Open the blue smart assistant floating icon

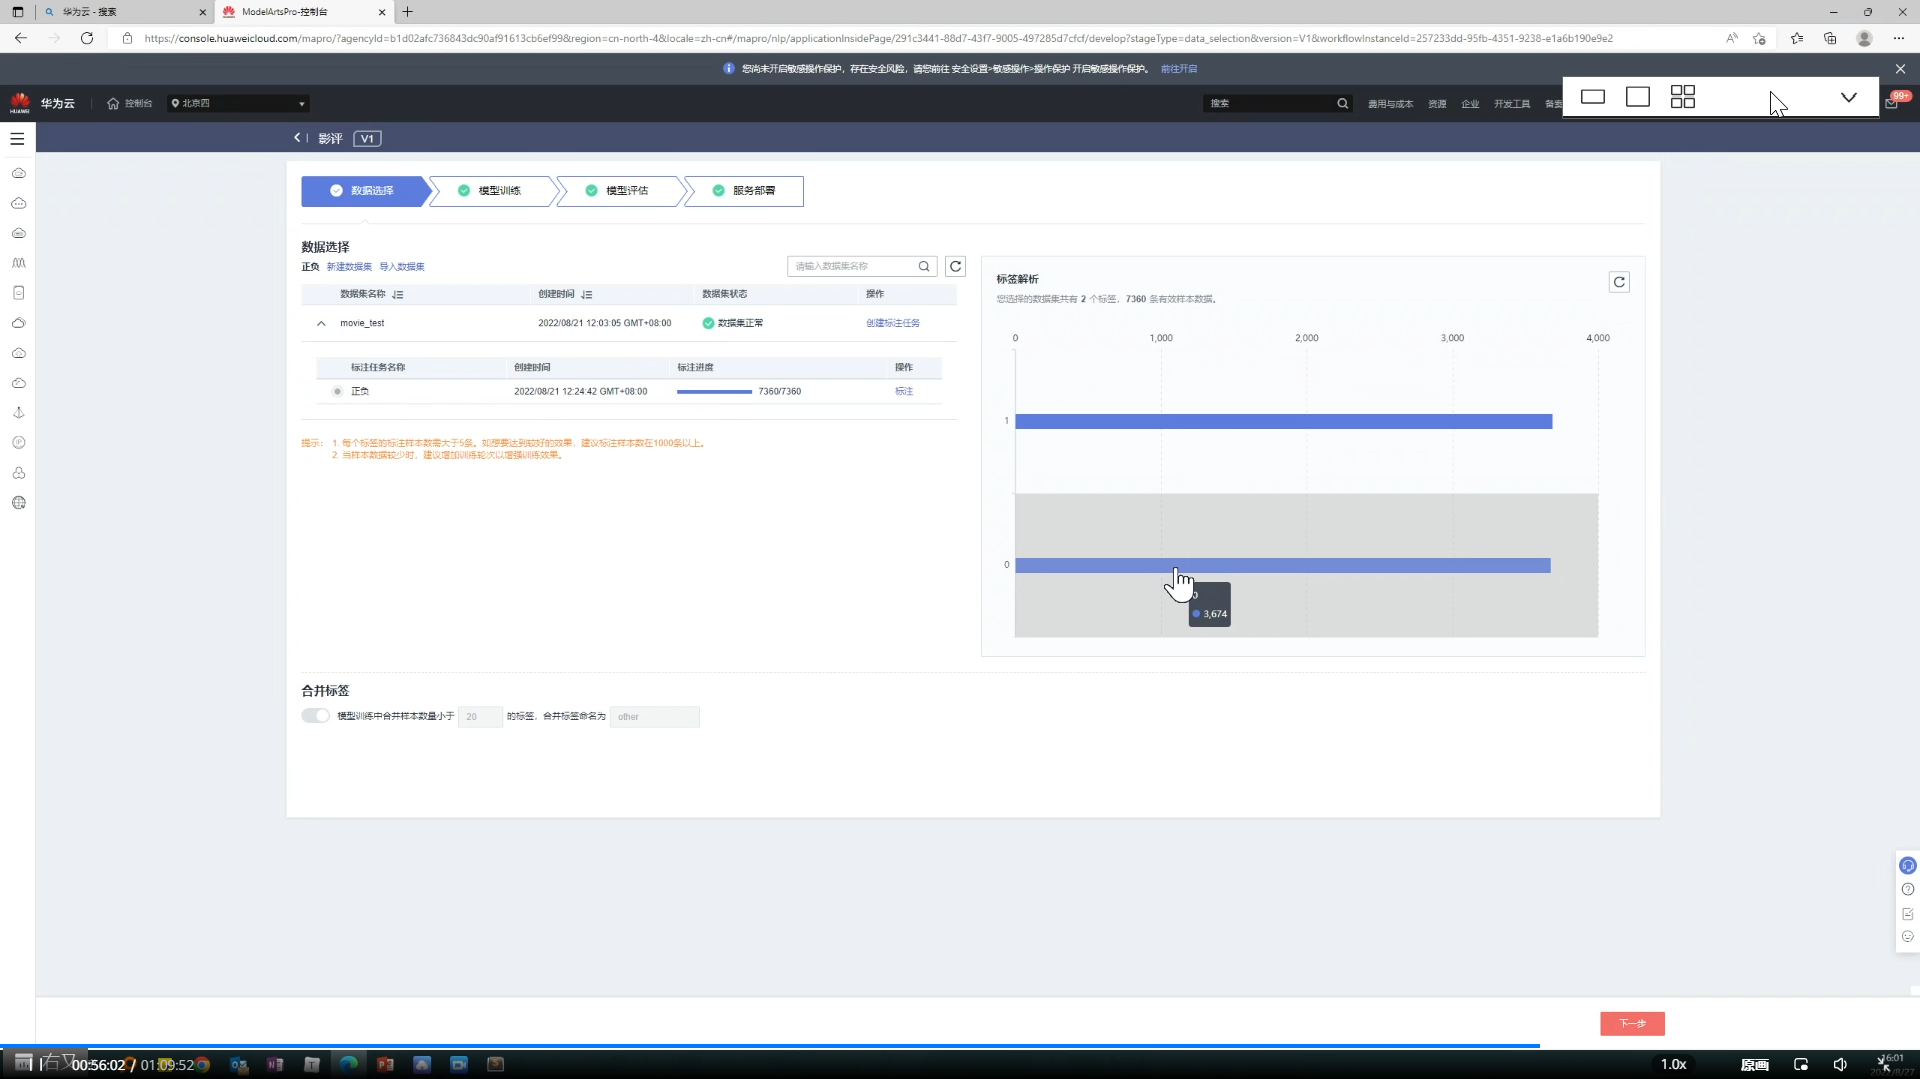pos(1908,866)
